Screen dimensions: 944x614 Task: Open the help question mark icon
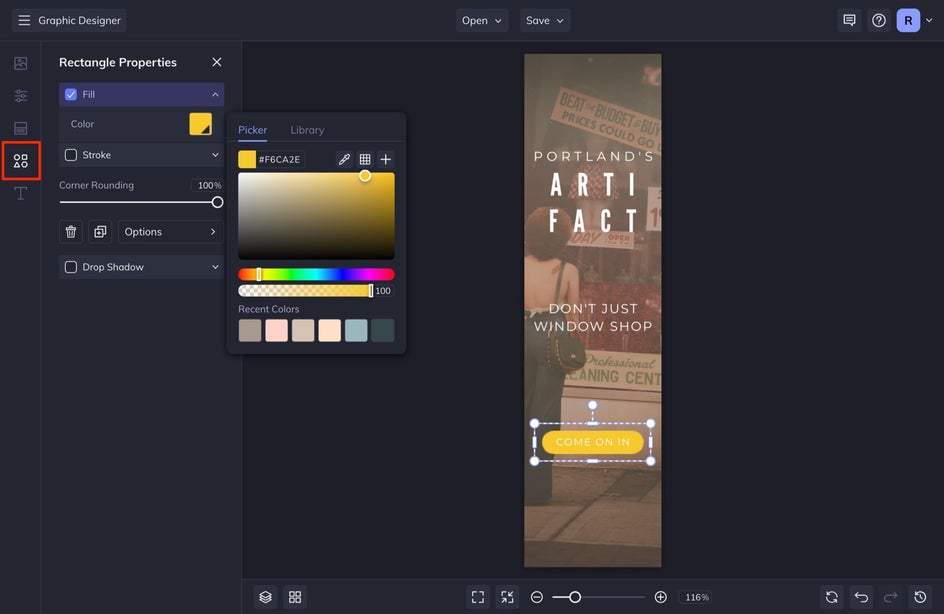pos(879,20)
